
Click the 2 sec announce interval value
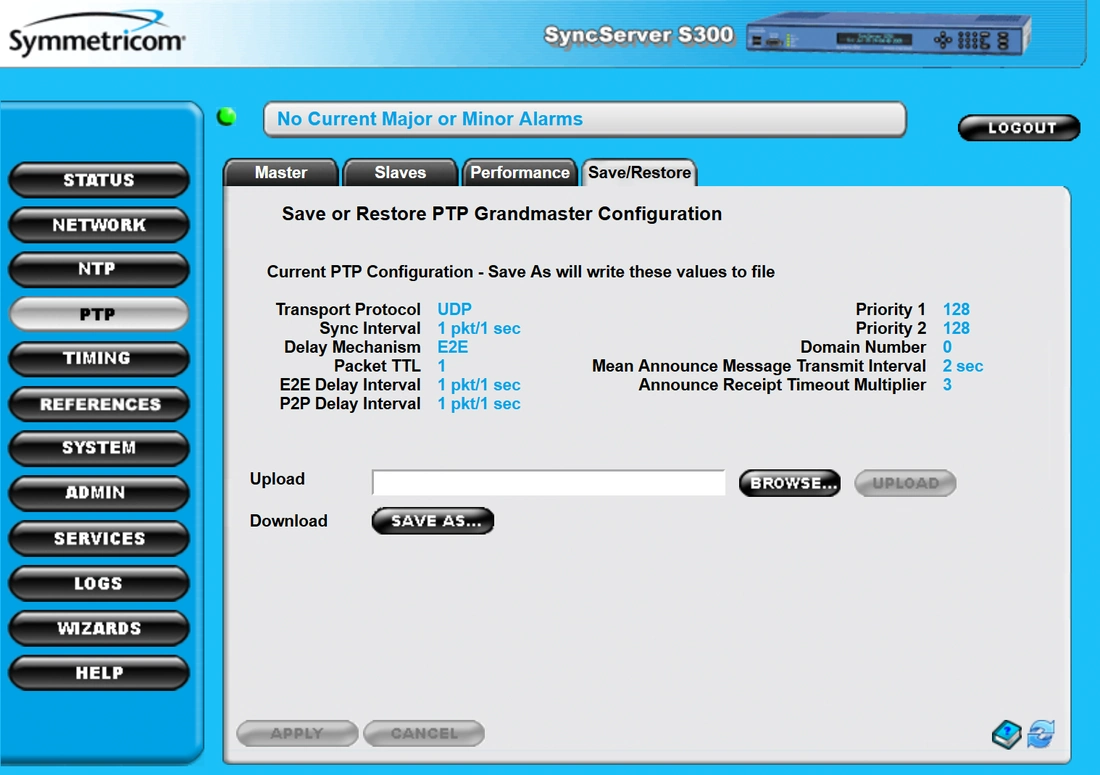[x=962, y=366]
